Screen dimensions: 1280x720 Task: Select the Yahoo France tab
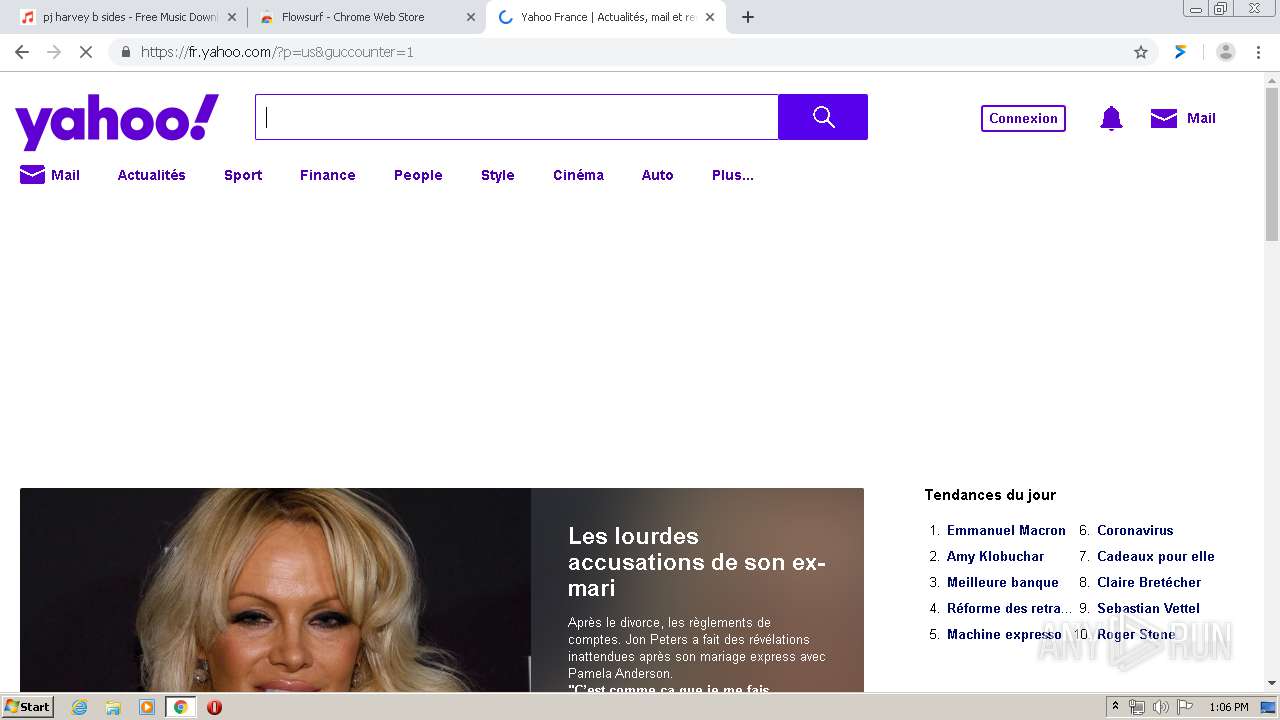[606, 17]
